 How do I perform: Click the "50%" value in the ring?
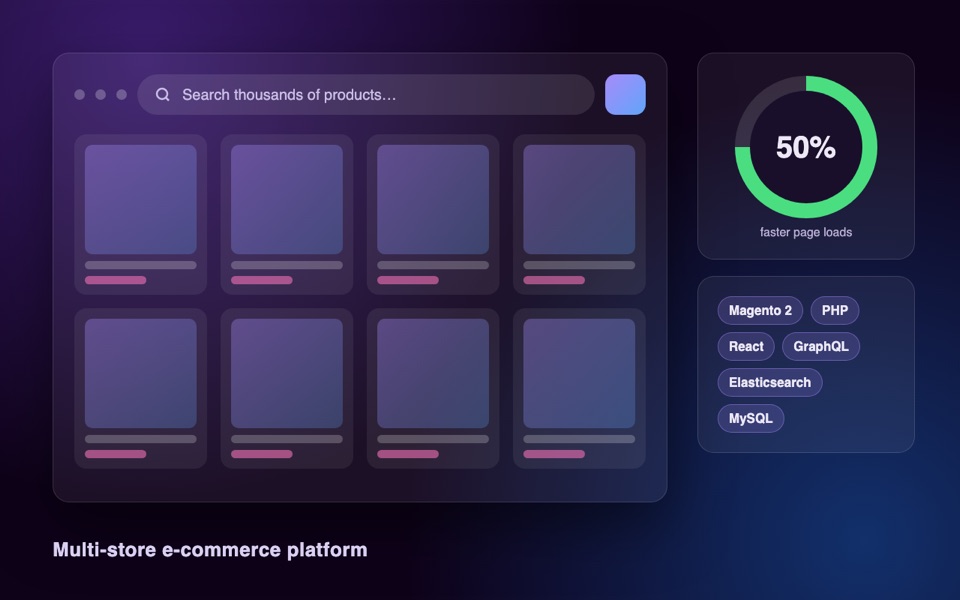click(806, 148)
